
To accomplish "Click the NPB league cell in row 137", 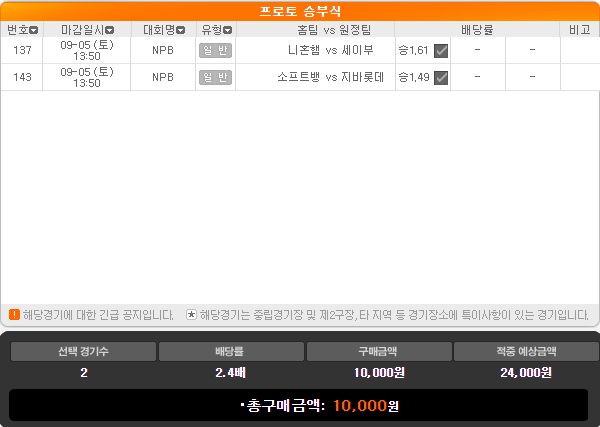I will tap(163, 50).
